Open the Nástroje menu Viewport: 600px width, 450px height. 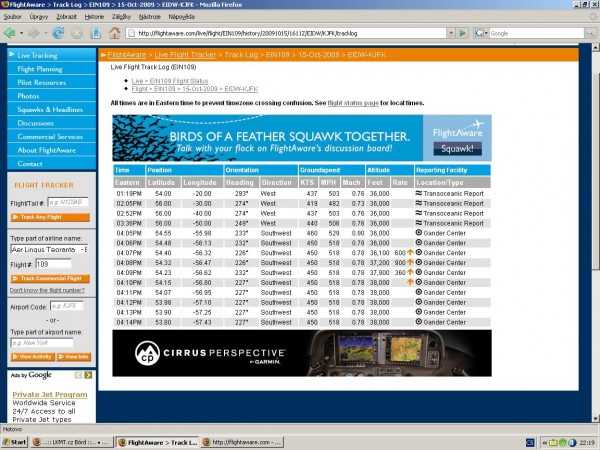[x=150, y=17]
